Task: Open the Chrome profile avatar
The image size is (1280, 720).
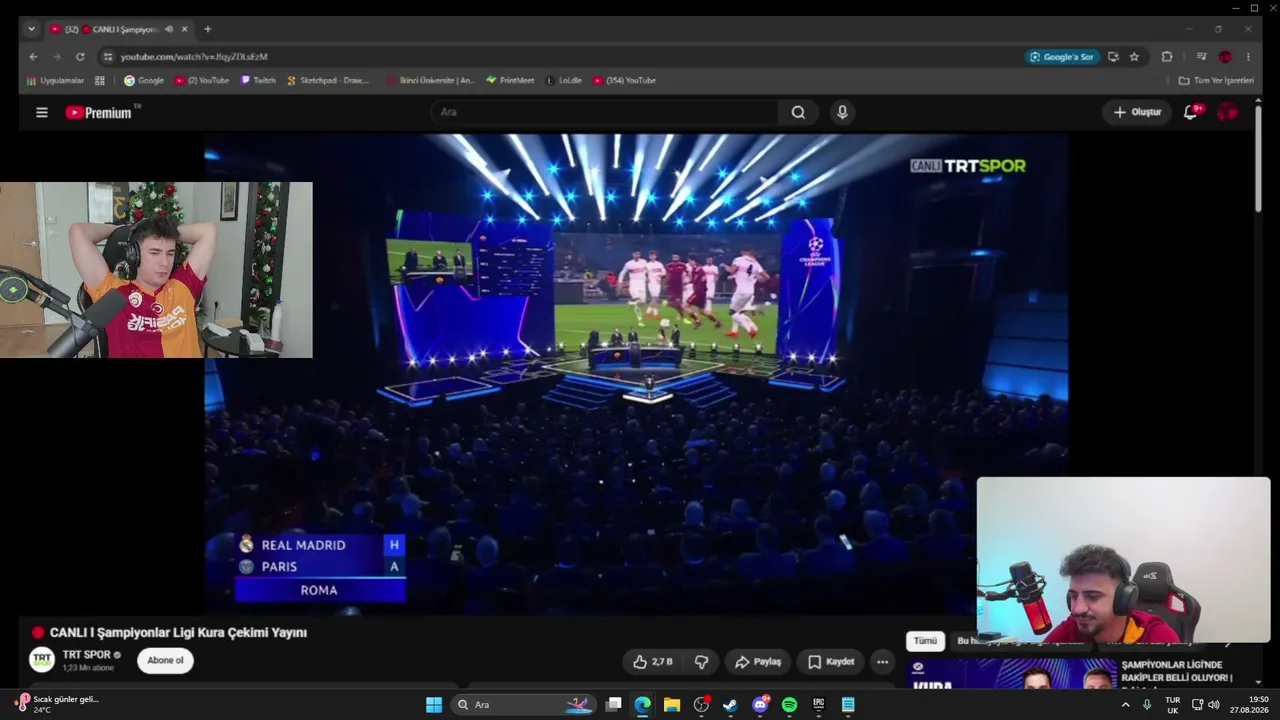Action: click(1225, 57)
